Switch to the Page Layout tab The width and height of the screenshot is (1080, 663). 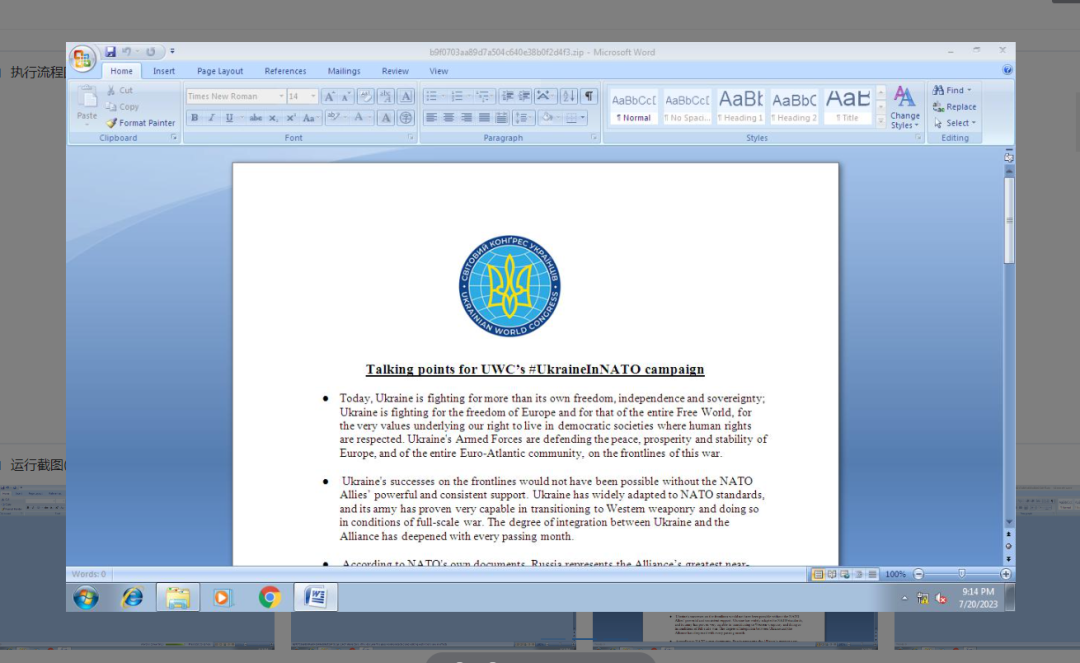pos(220,71)
